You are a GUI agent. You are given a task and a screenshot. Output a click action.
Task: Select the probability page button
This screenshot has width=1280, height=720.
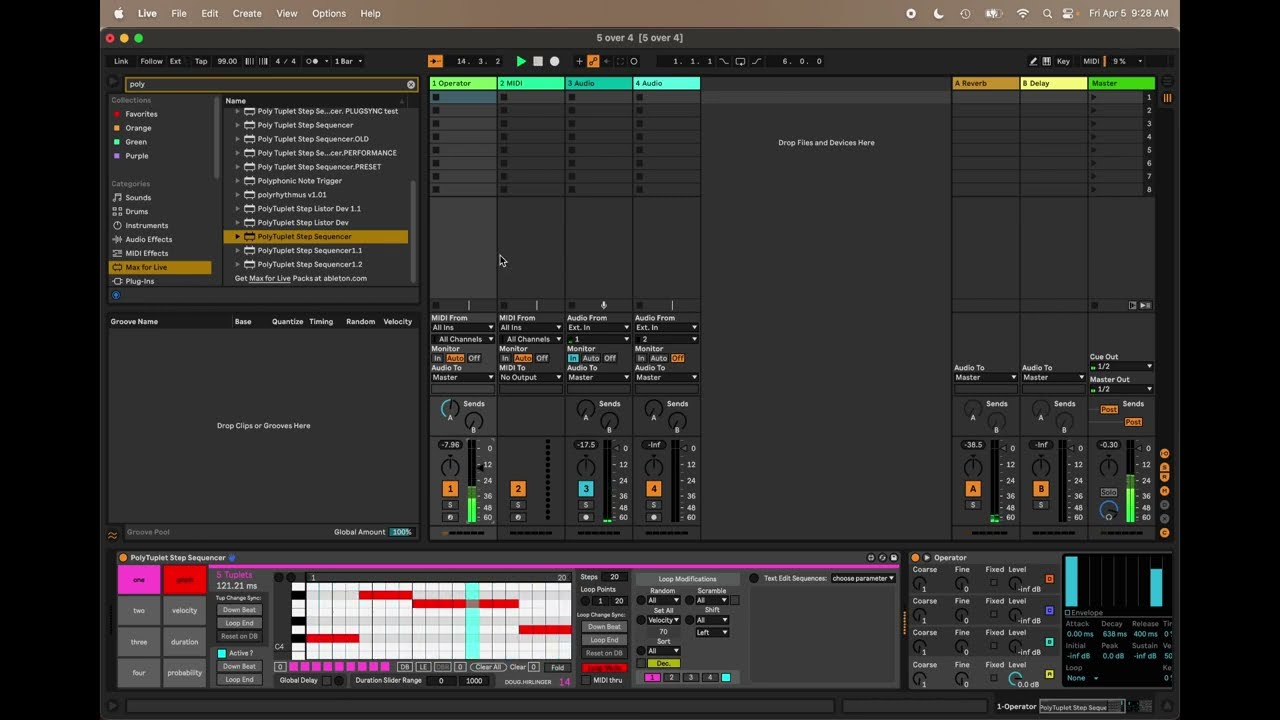(x=185, y=673)
